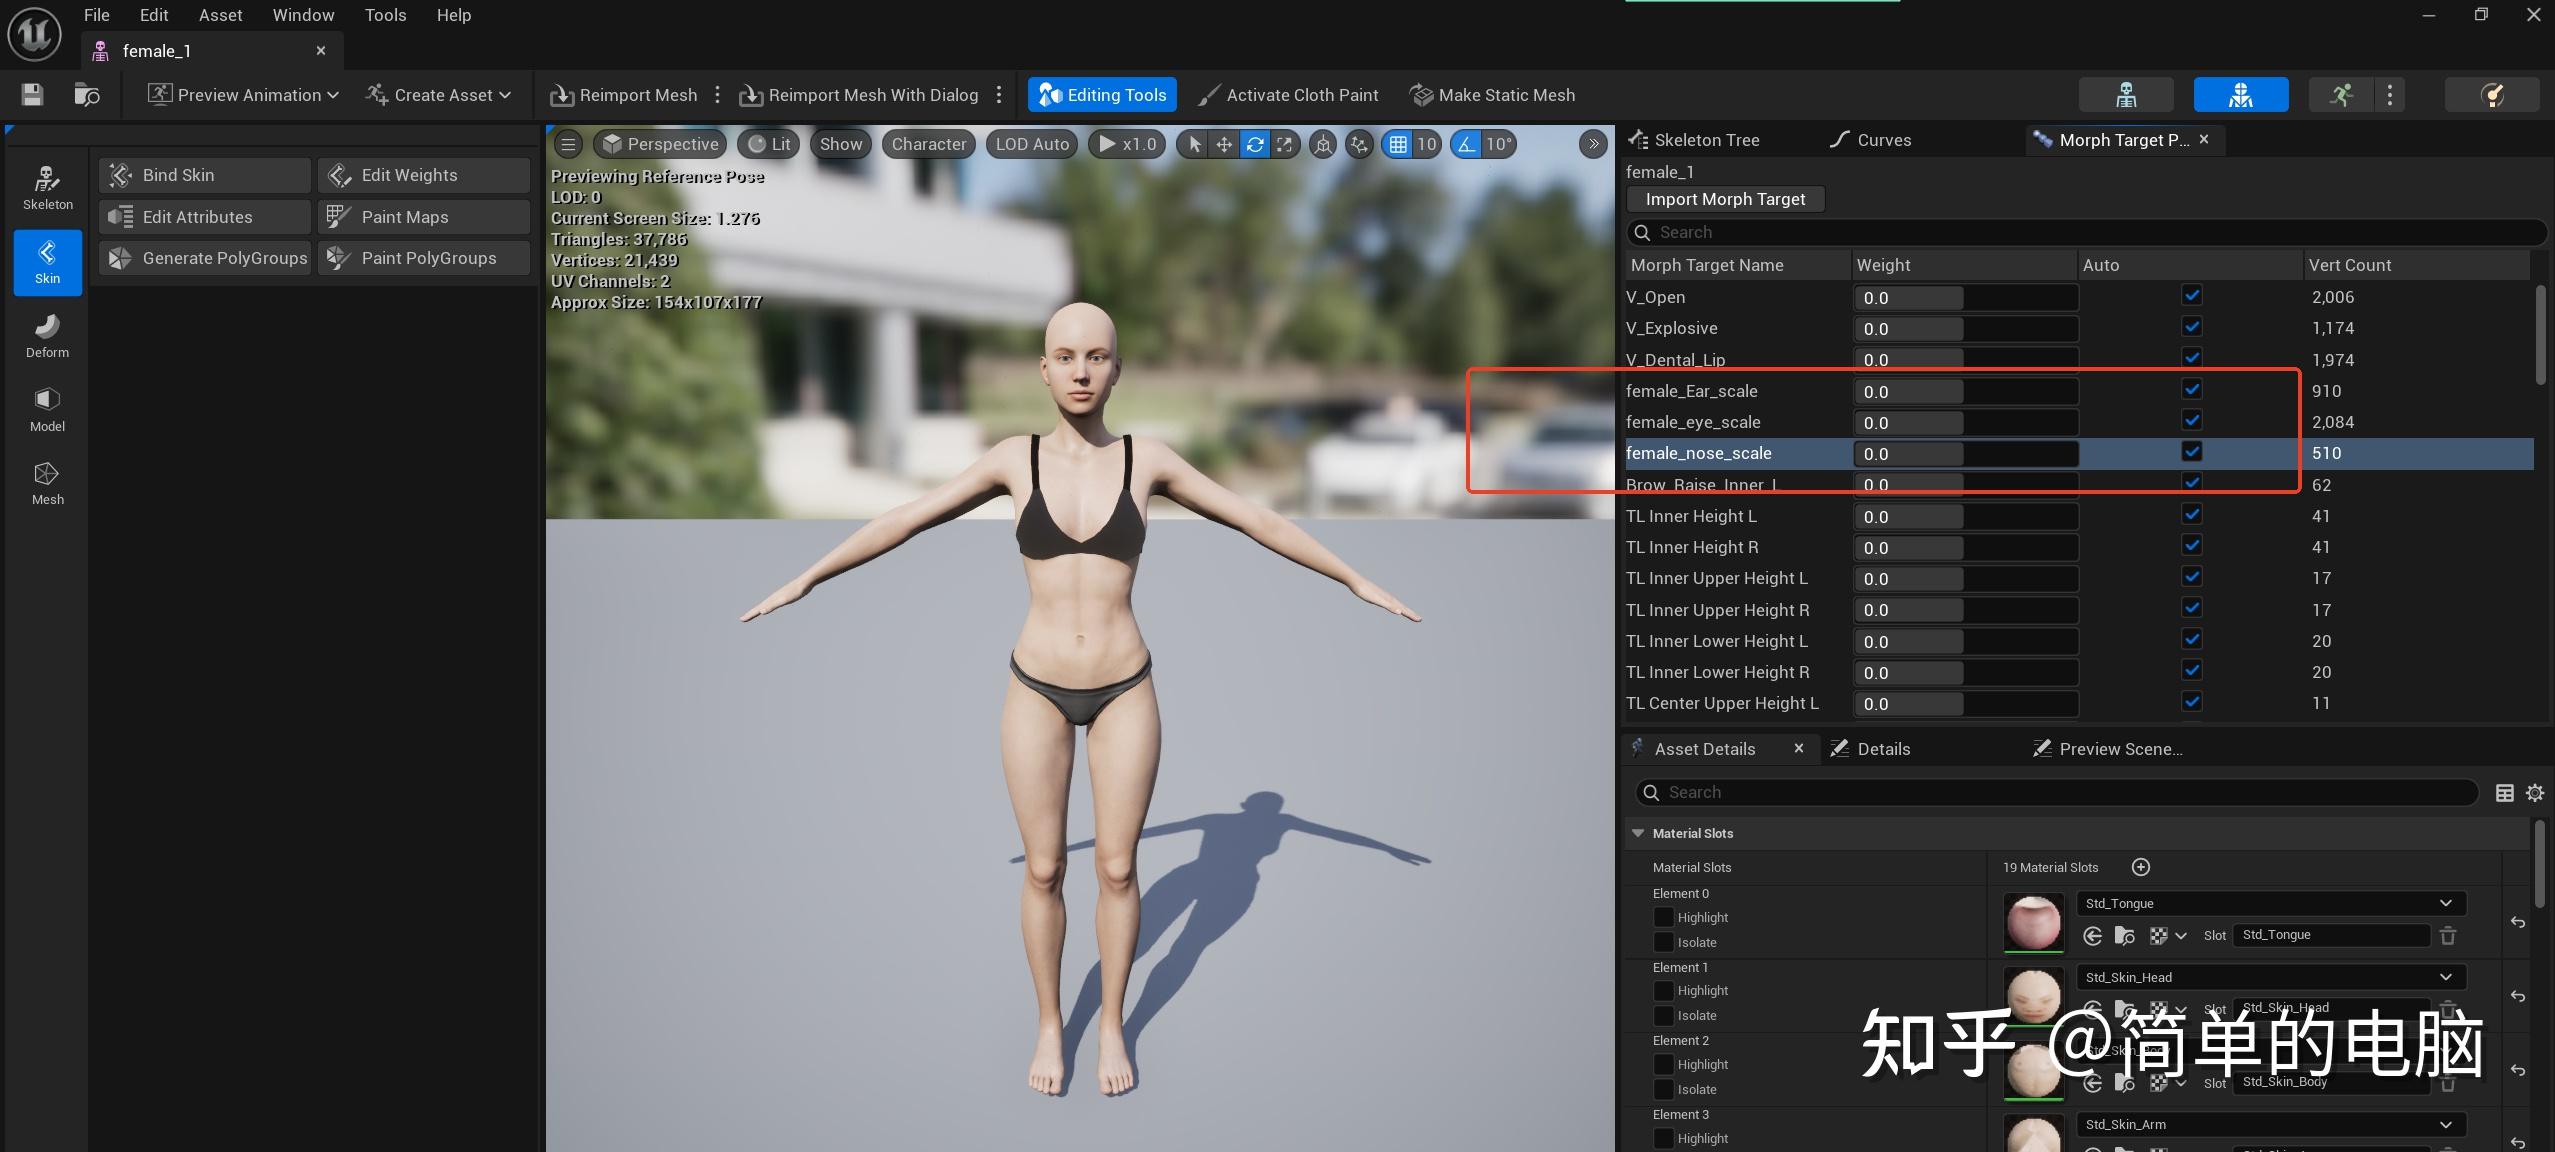
Task: Click the Save asset floppy icon
Action: [32, 95]
